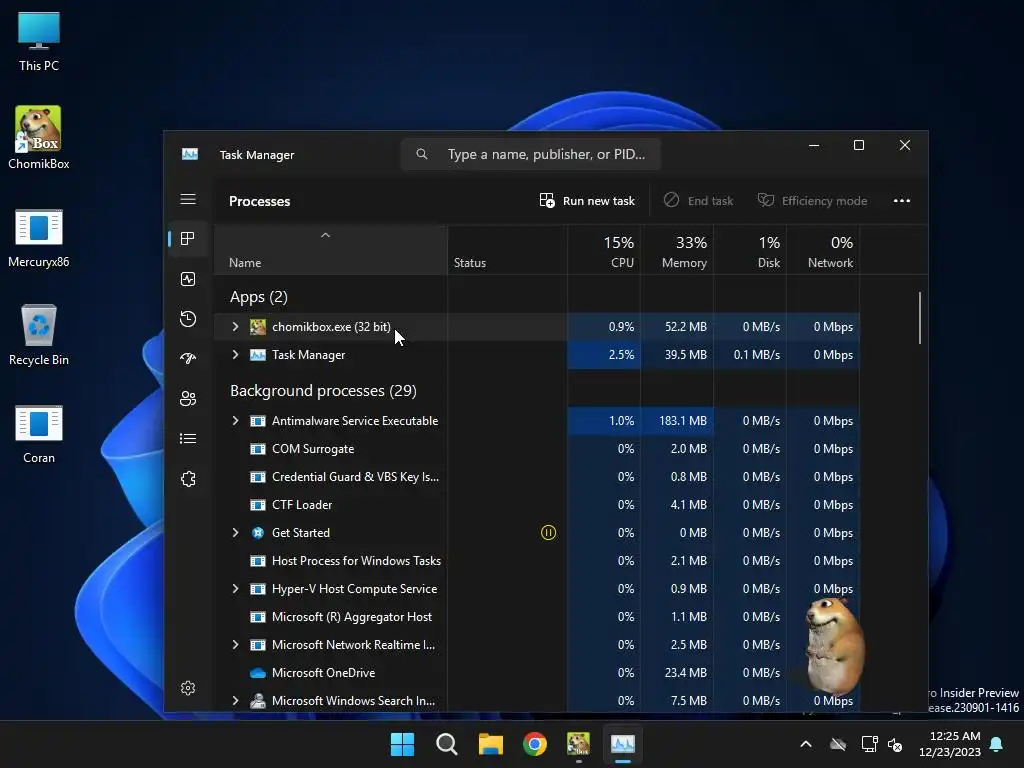Sort by the Network column header

click(x=824, y=250)
